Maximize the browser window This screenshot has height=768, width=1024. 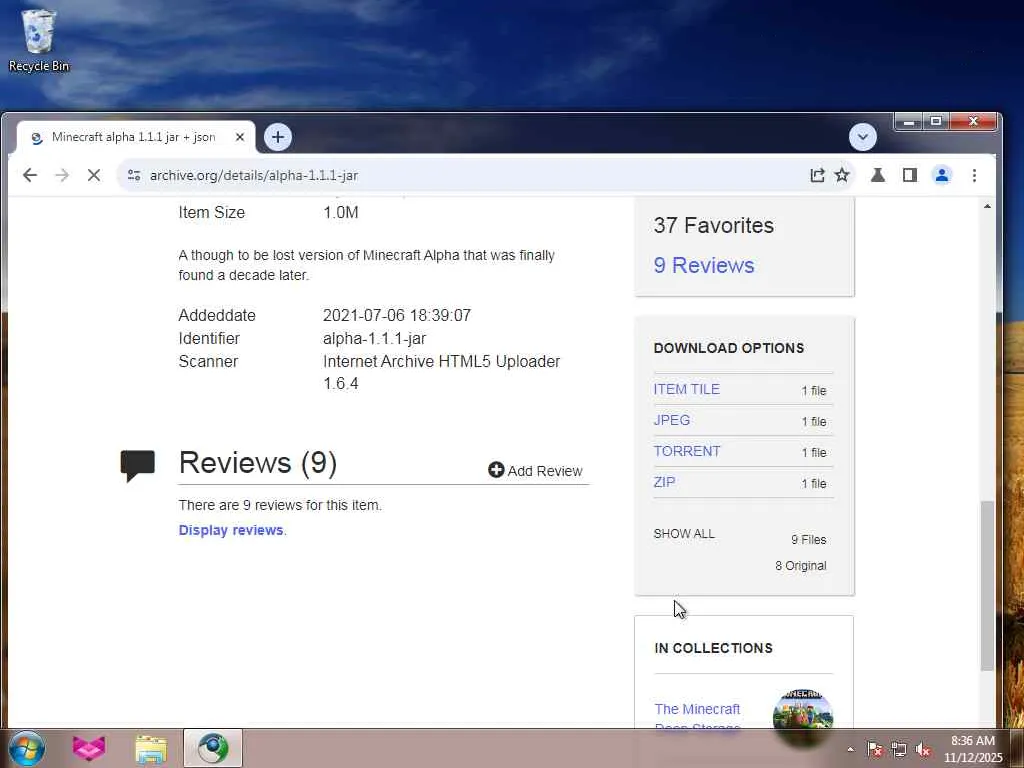[936, 121]
